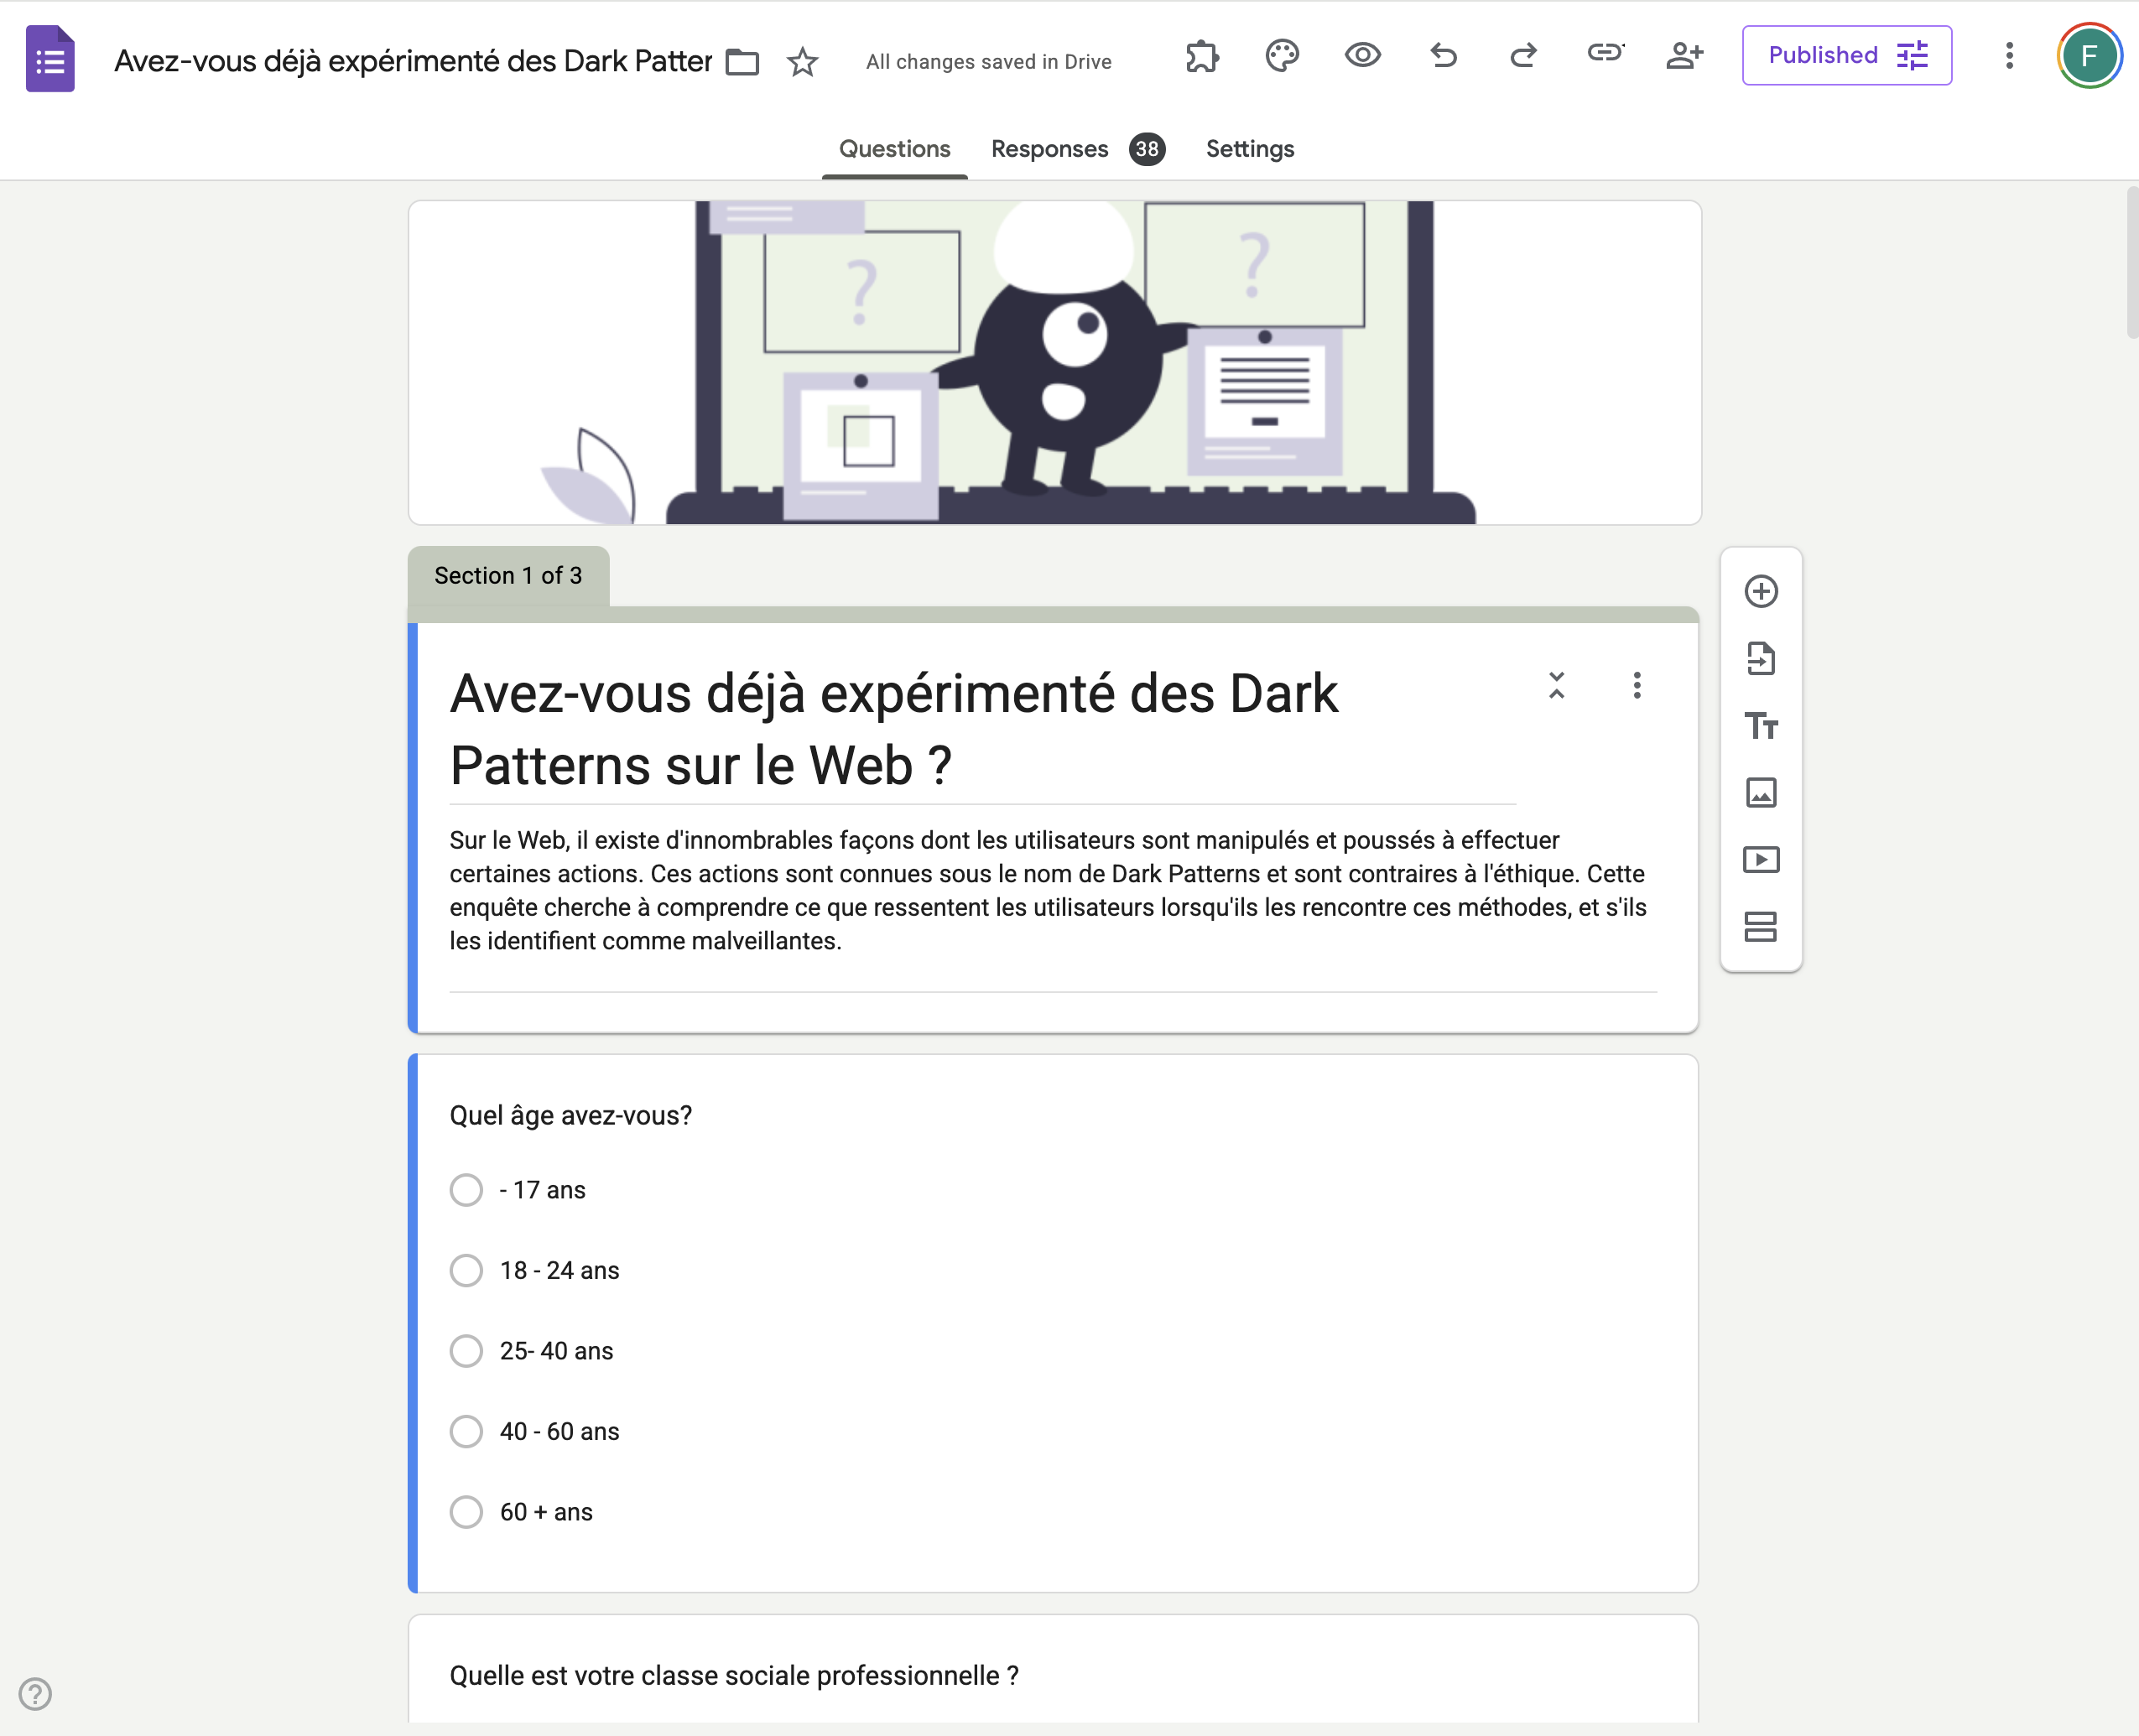The image size is (2139, 1736).
Task: Open the section's three-dot options menu
Action: coord(1637,687)
